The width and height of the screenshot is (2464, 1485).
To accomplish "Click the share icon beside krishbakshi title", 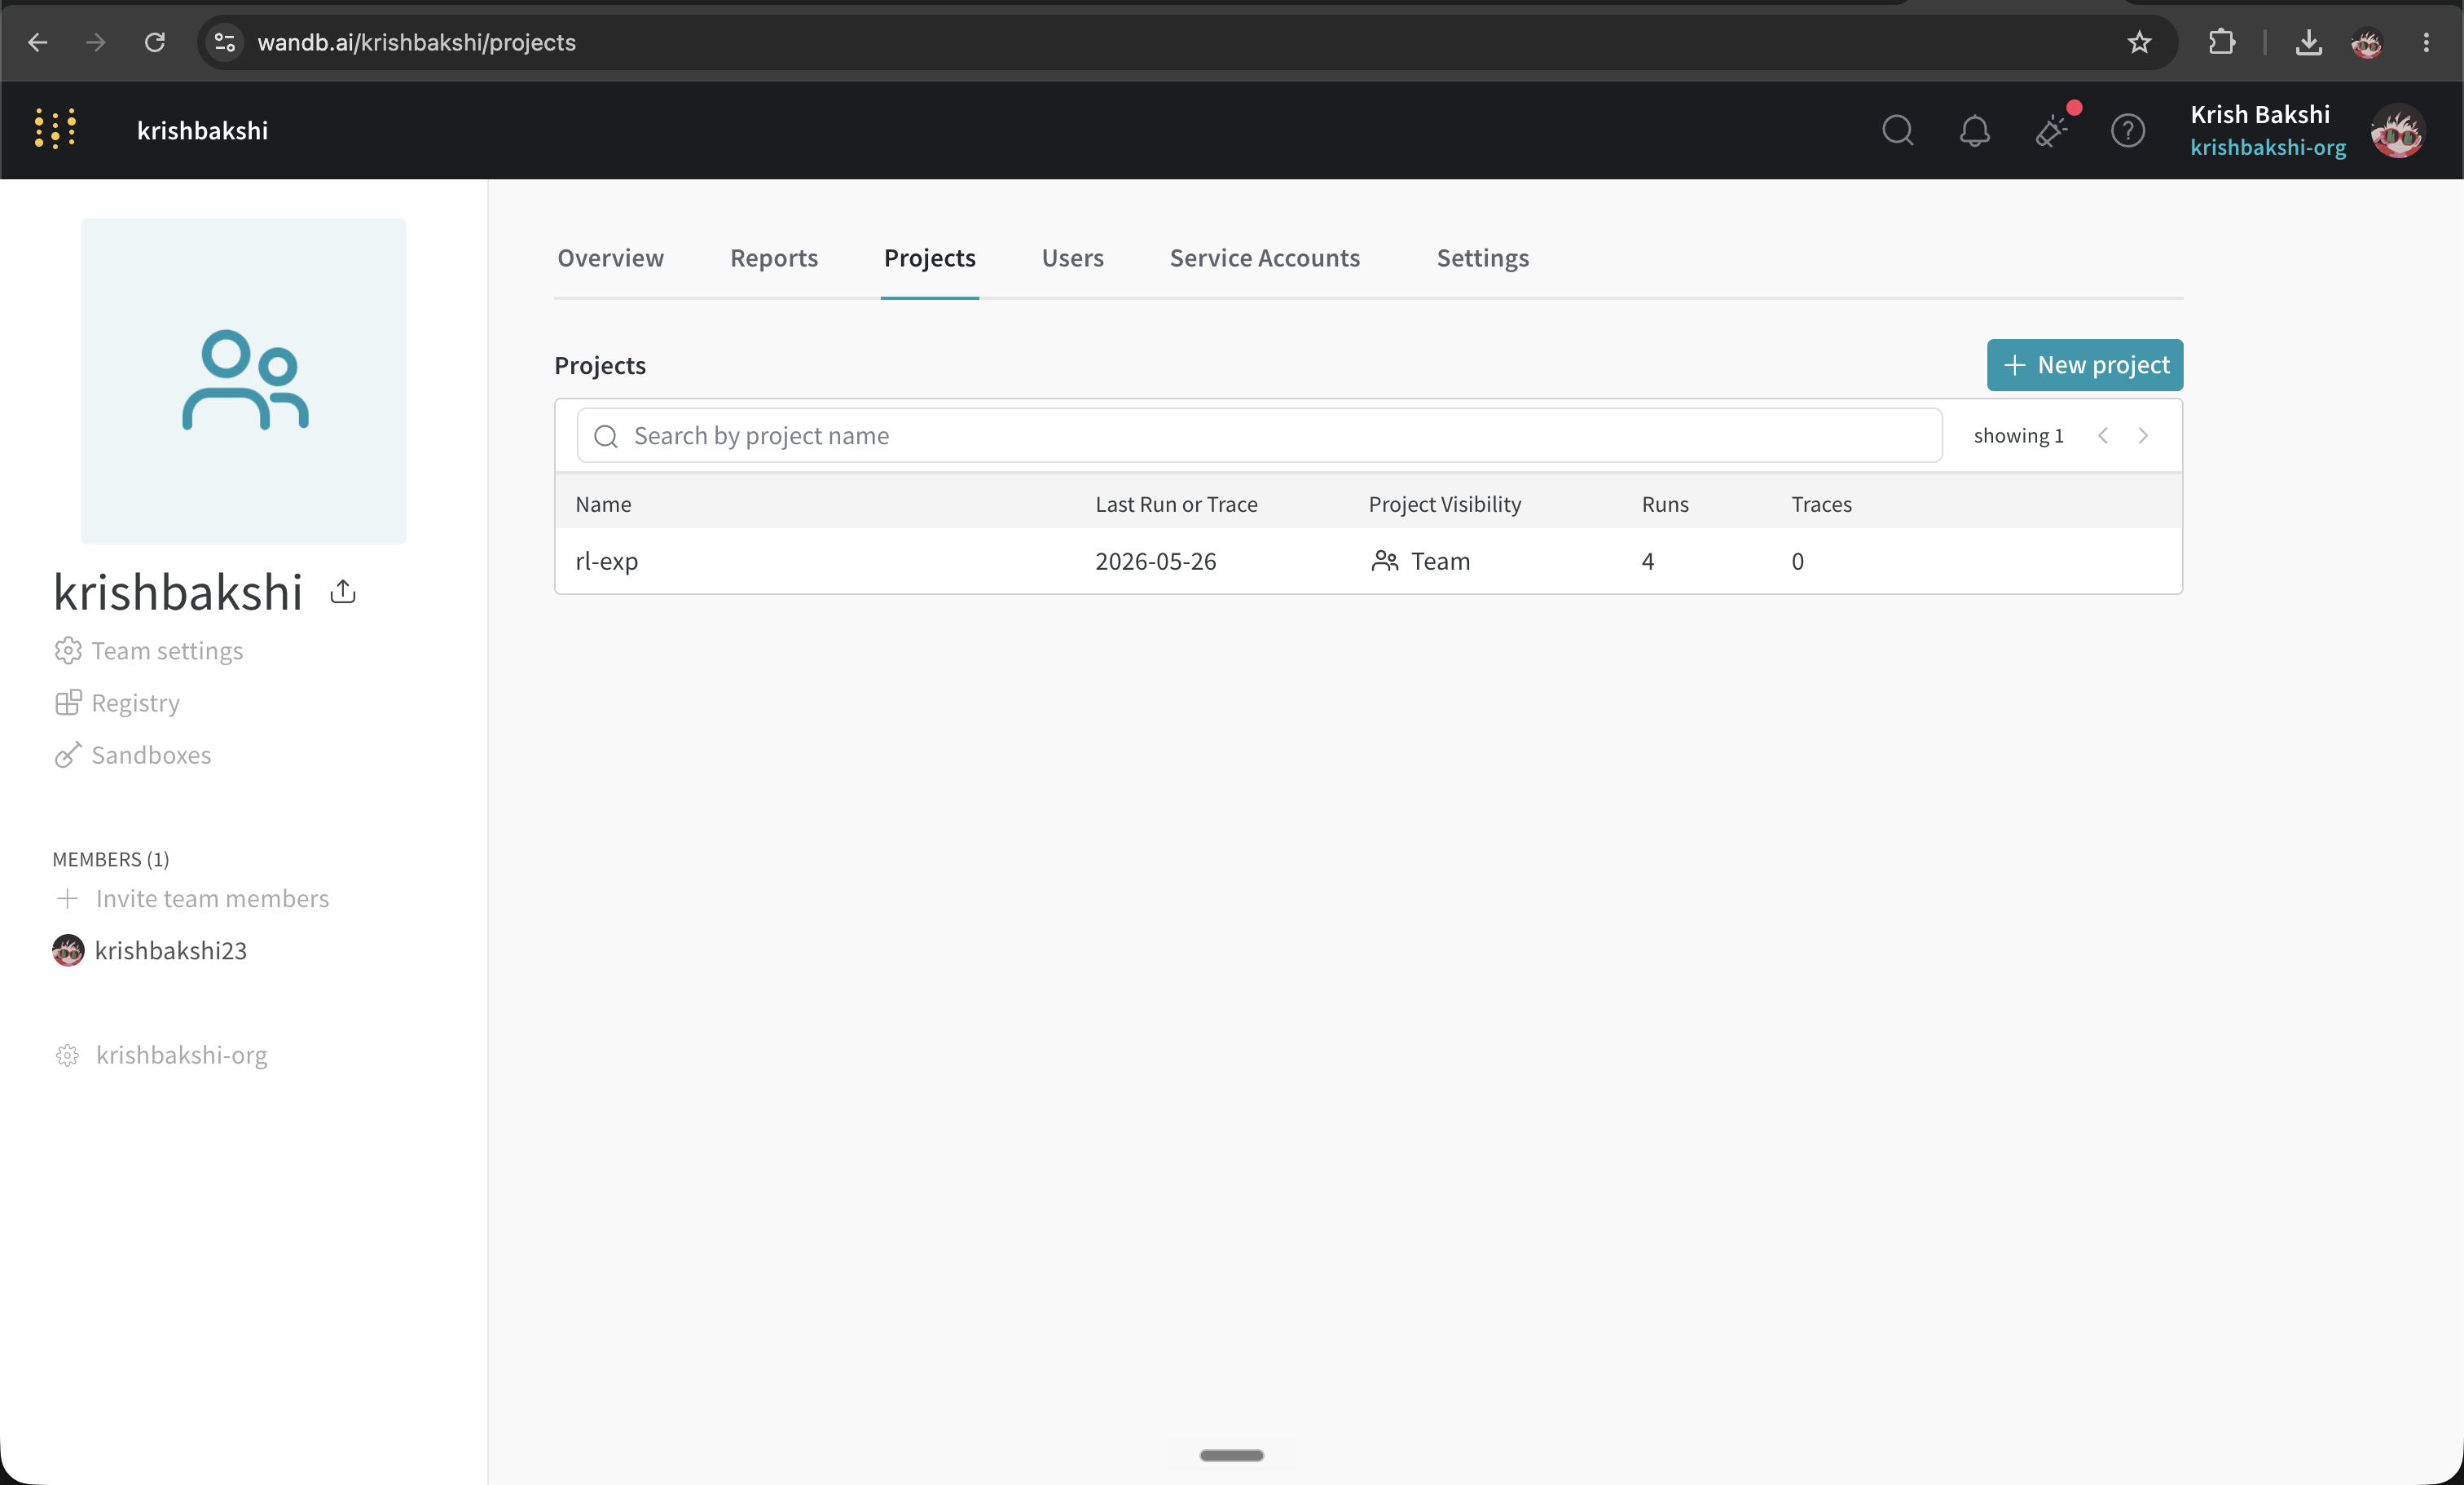I will (x=343, y=591).
